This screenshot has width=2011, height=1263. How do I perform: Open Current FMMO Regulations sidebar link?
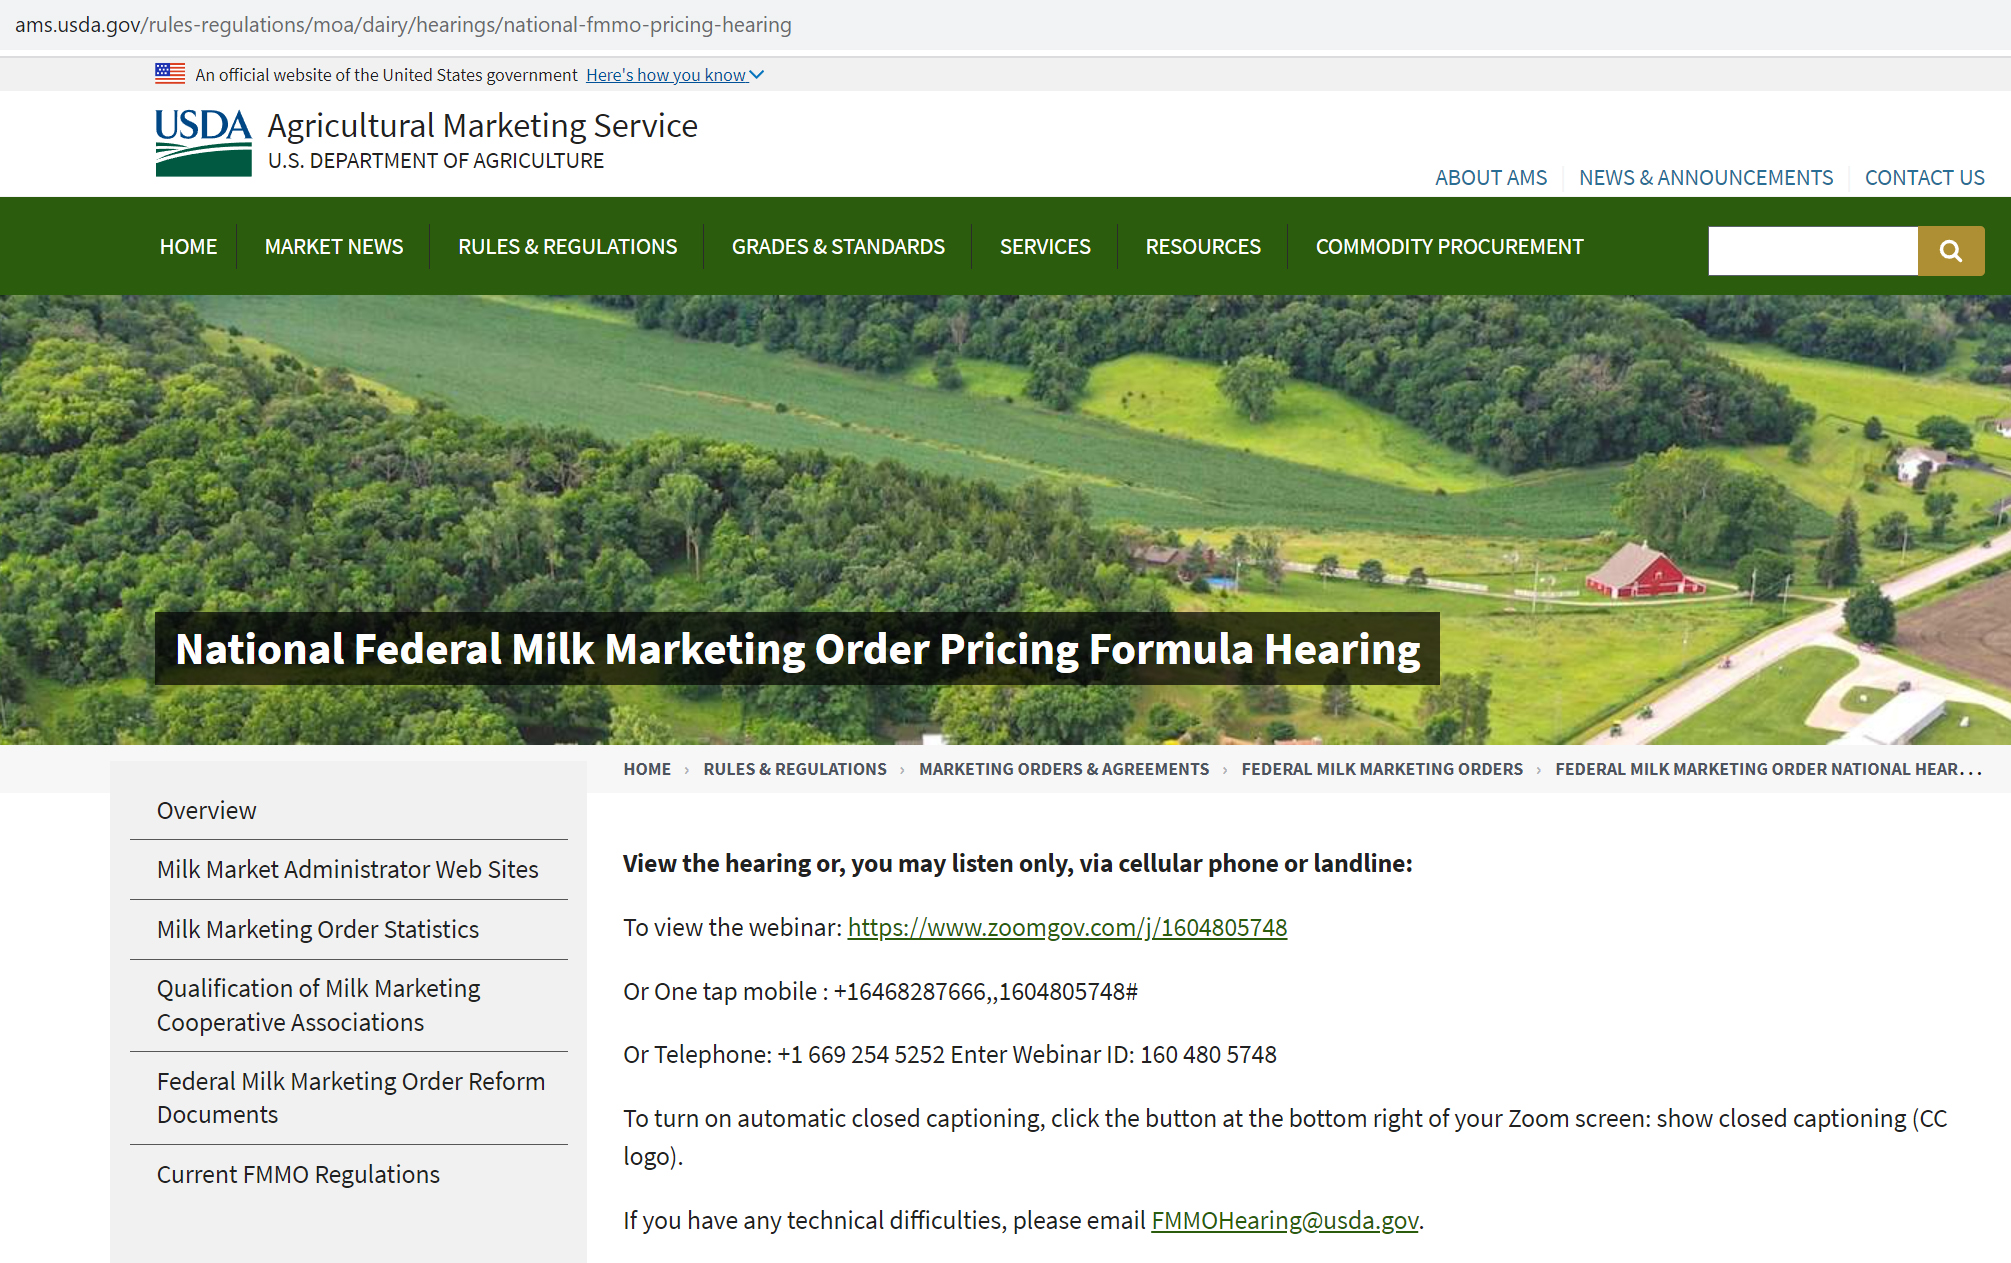click(298, 1175)
